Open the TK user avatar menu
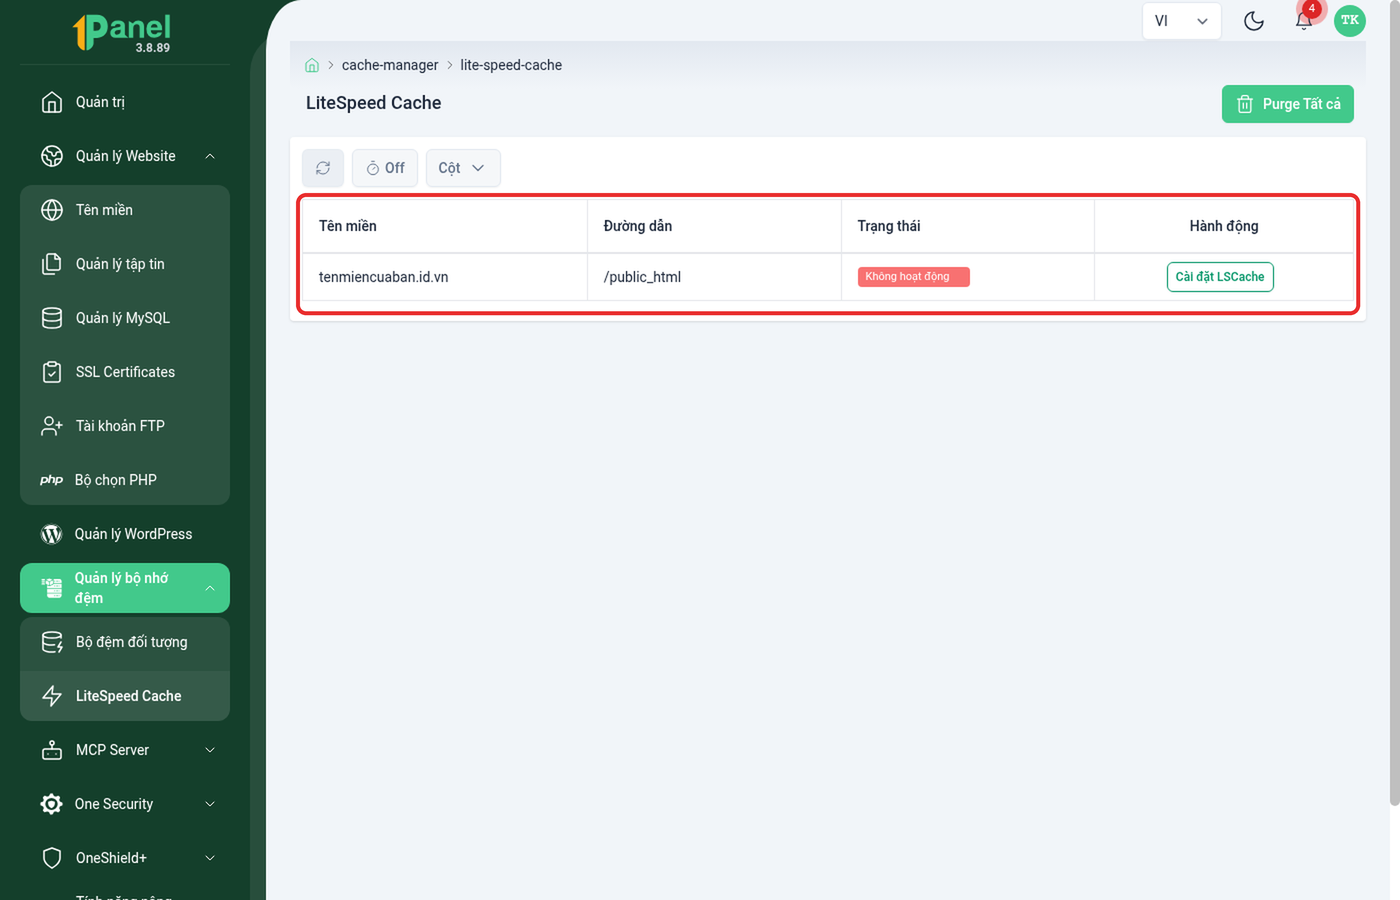The image size is (1400, 900). (x=1350, y=20)
